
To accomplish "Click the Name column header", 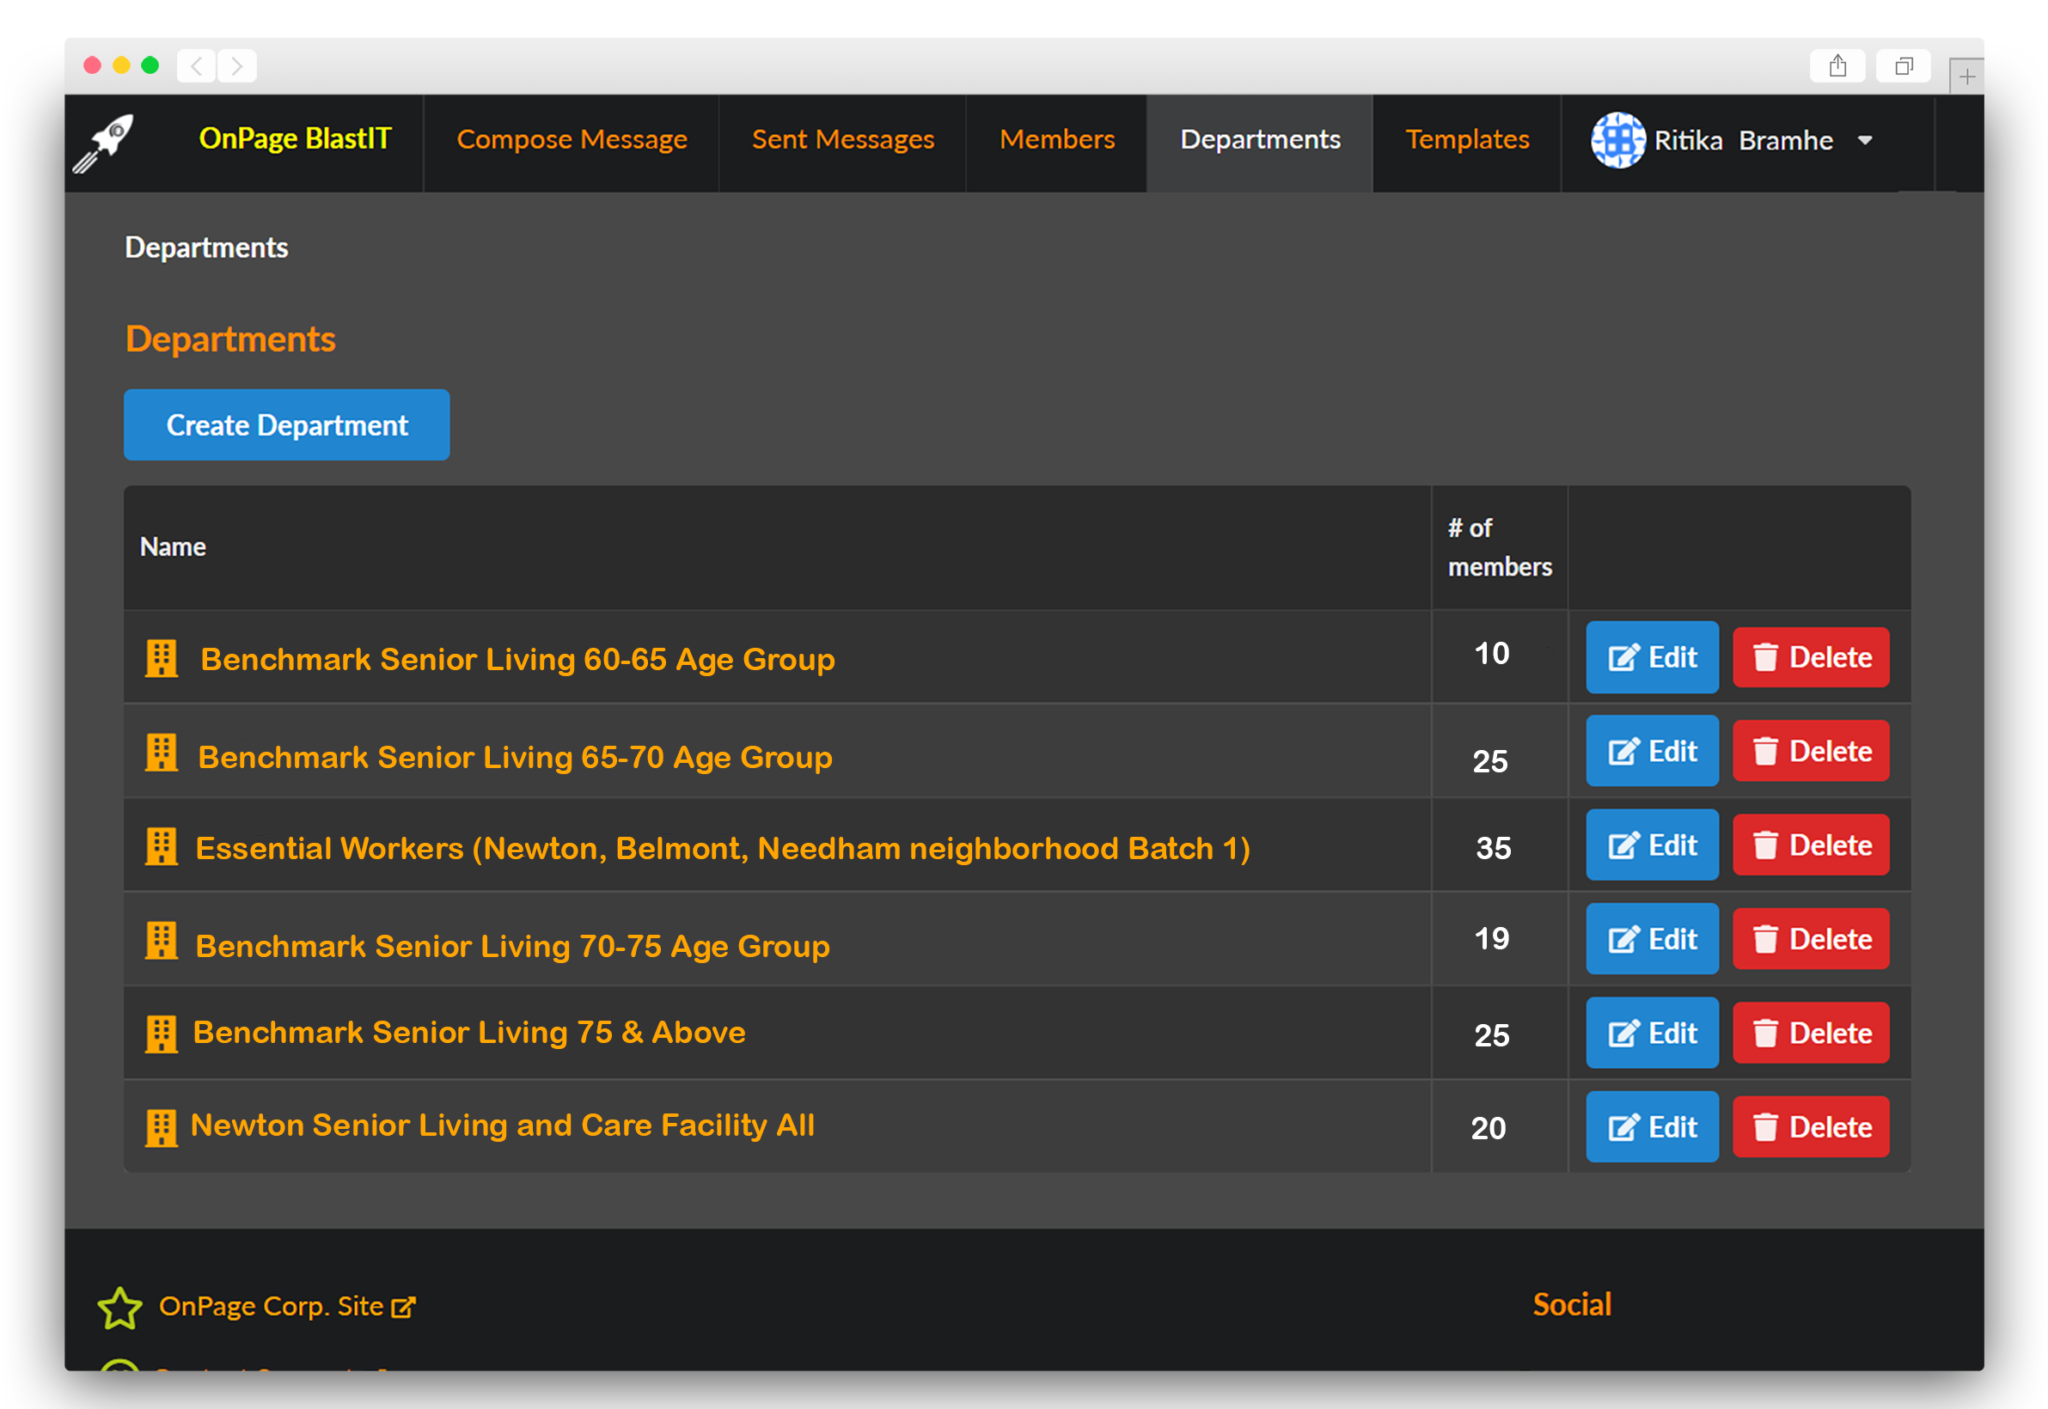I will [x=173, y=547].
